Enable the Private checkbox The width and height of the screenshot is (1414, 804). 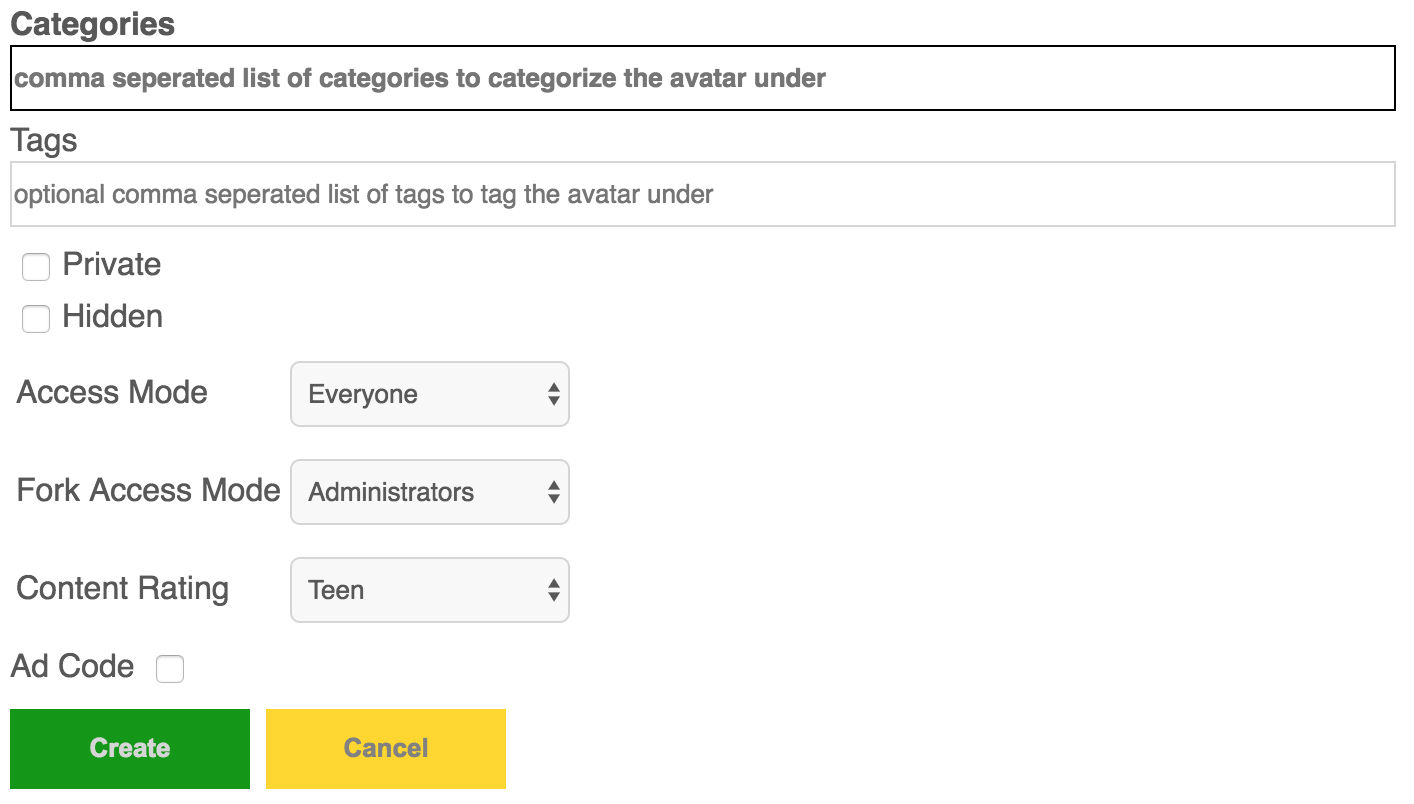[x=36, y=267]
